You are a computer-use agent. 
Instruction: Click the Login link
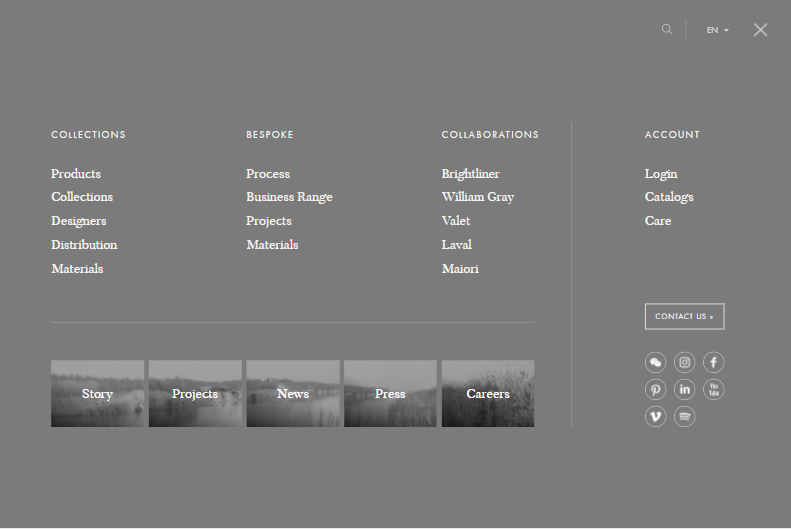661,174
